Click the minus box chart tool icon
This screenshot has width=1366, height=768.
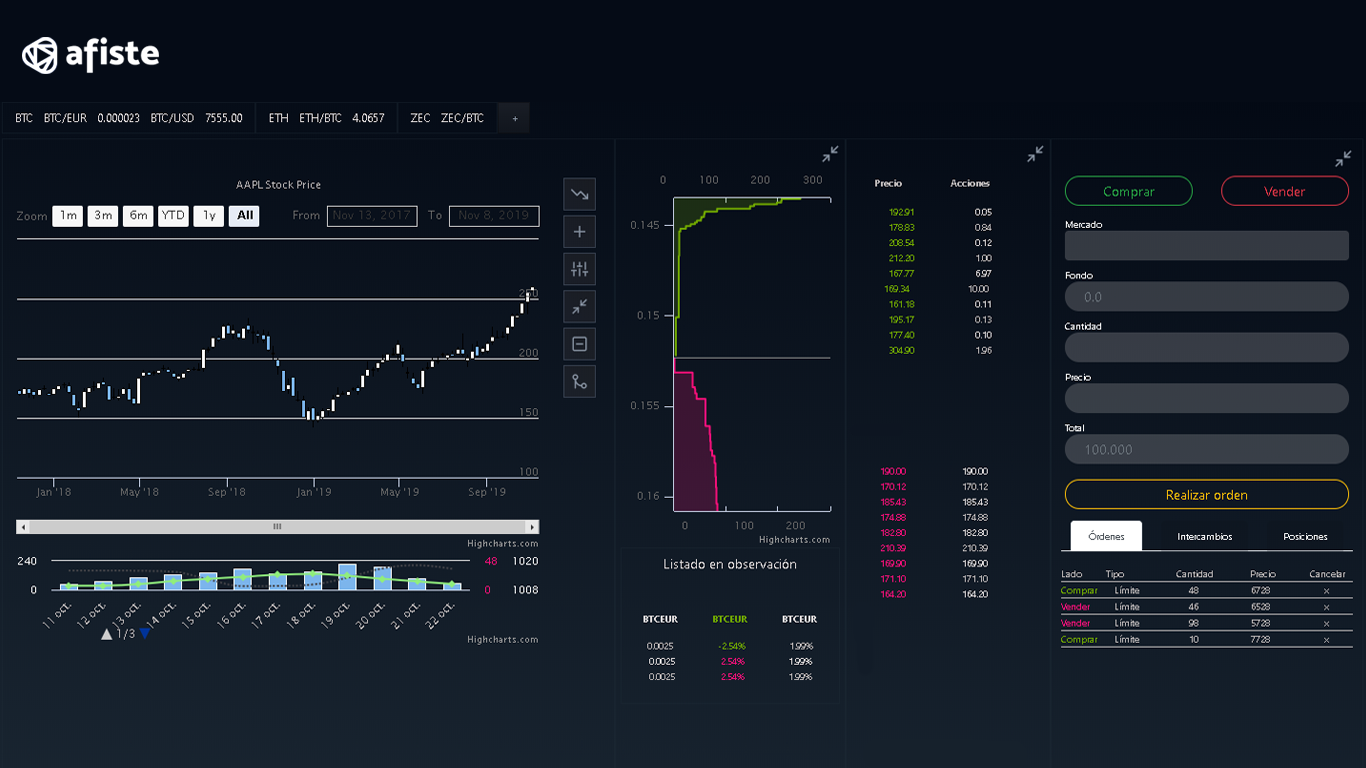579,344
